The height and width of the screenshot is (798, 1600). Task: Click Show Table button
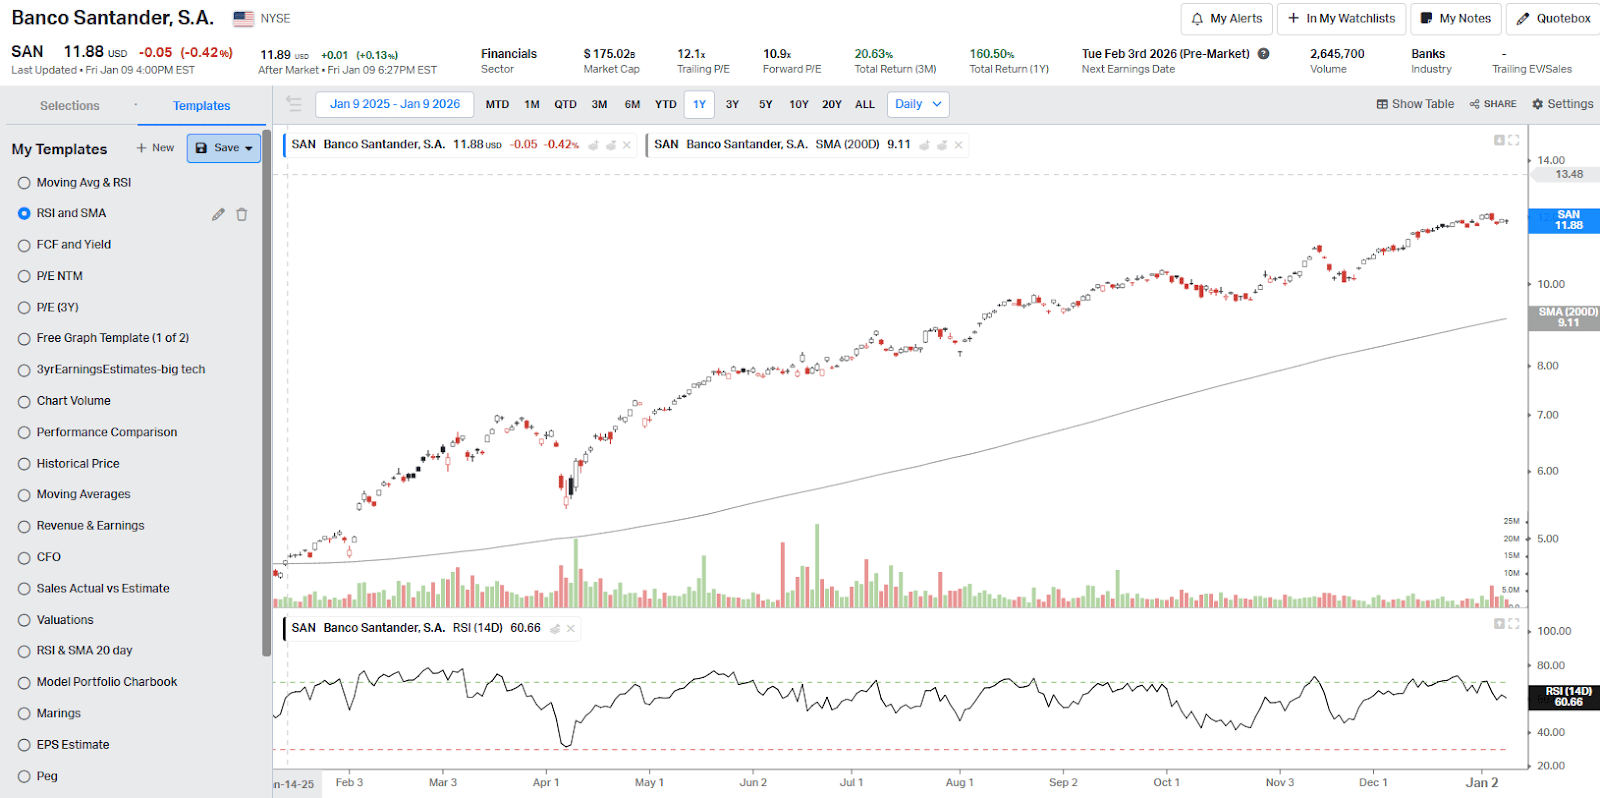pyautogui.click(x=1415, y=104)
